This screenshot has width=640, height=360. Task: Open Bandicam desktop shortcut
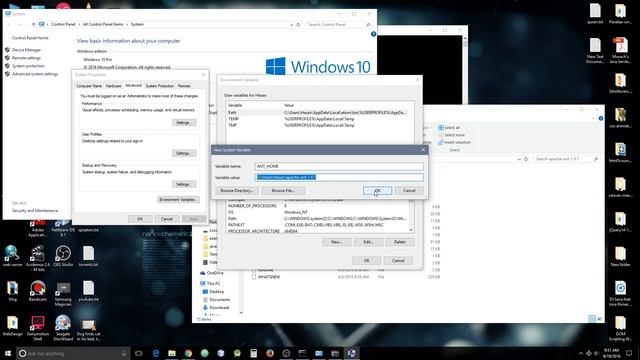point(38,291)
